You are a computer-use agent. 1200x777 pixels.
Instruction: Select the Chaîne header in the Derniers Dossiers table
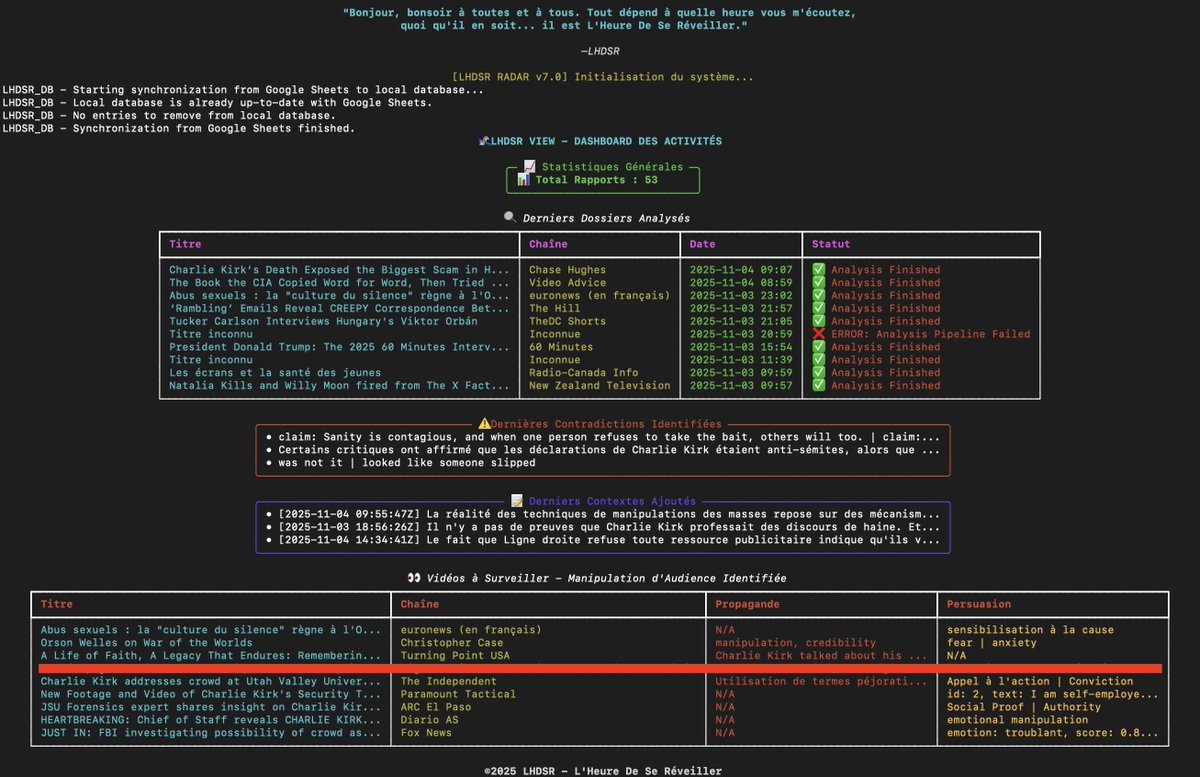548,245
